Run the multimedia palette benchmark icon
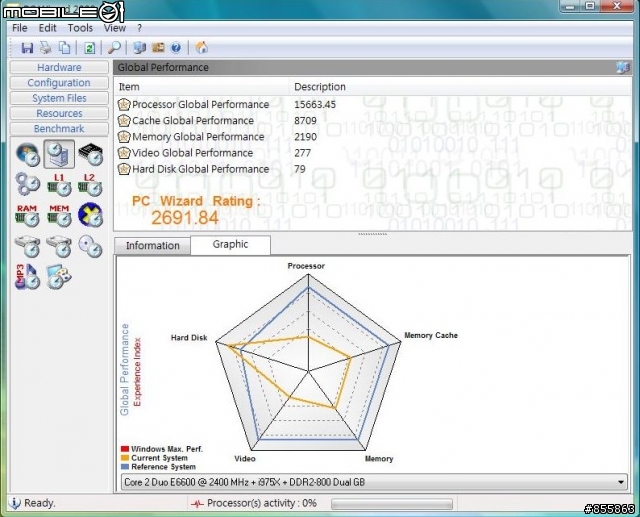This screenshot has height=517, width=640. pyautogui.click(x=59, y=277)
